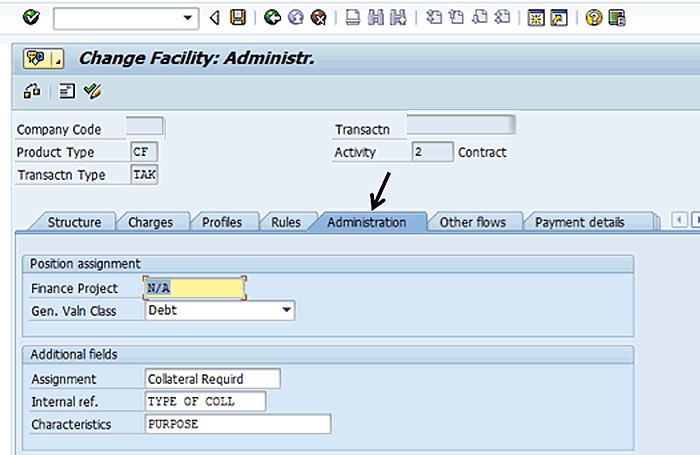Viewport: 700px width, 455px height.
Task: Click the Display/Change toggle glasses icon
Action: 32,91
